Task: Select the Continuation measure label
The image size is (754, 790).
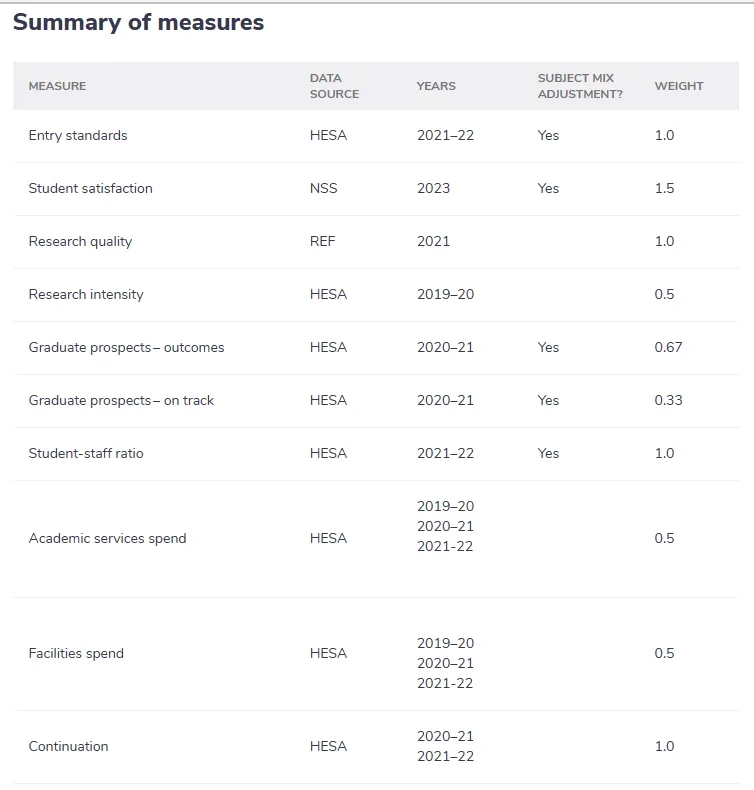Action: tap(68, 746)
